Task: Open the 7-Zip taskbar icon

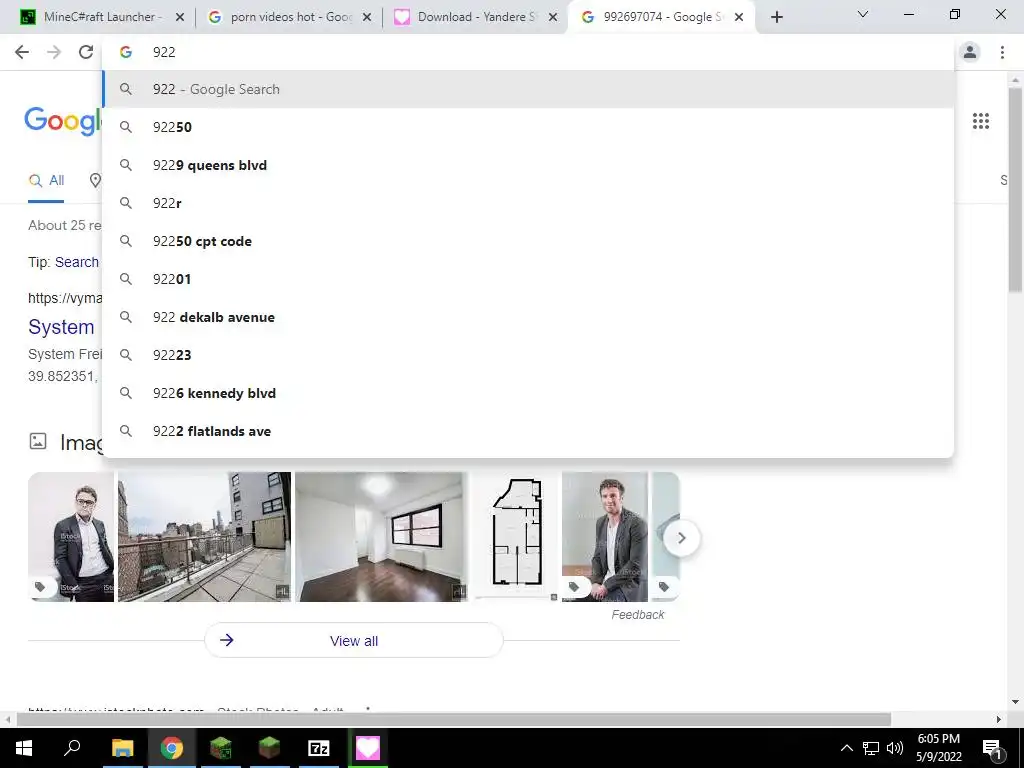Action: (318, 748)
